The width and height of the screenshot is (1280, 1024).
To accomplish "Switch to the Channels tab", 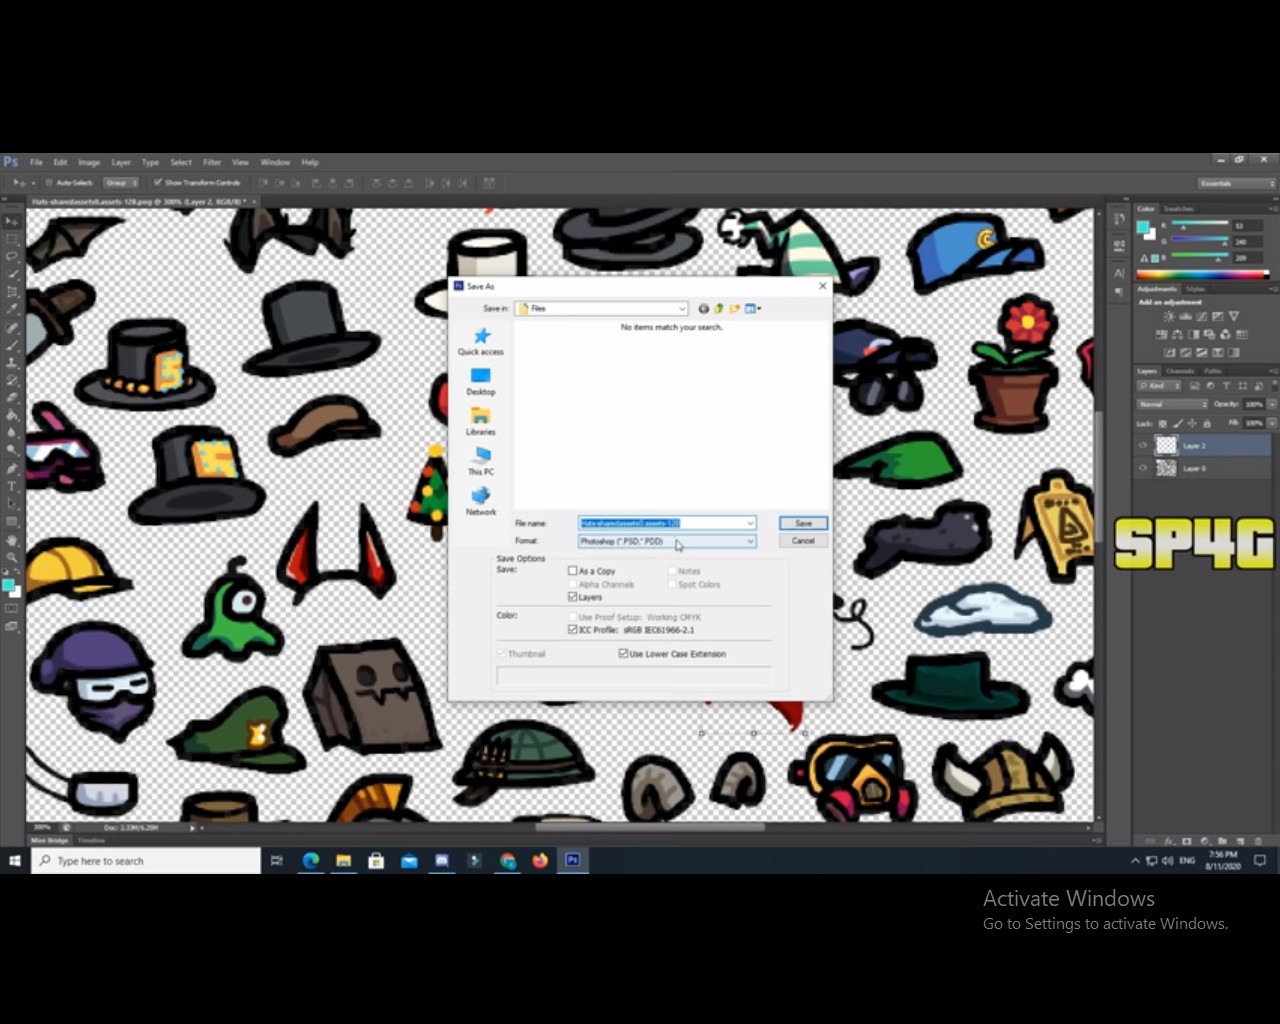I will tap(1180, 371).
